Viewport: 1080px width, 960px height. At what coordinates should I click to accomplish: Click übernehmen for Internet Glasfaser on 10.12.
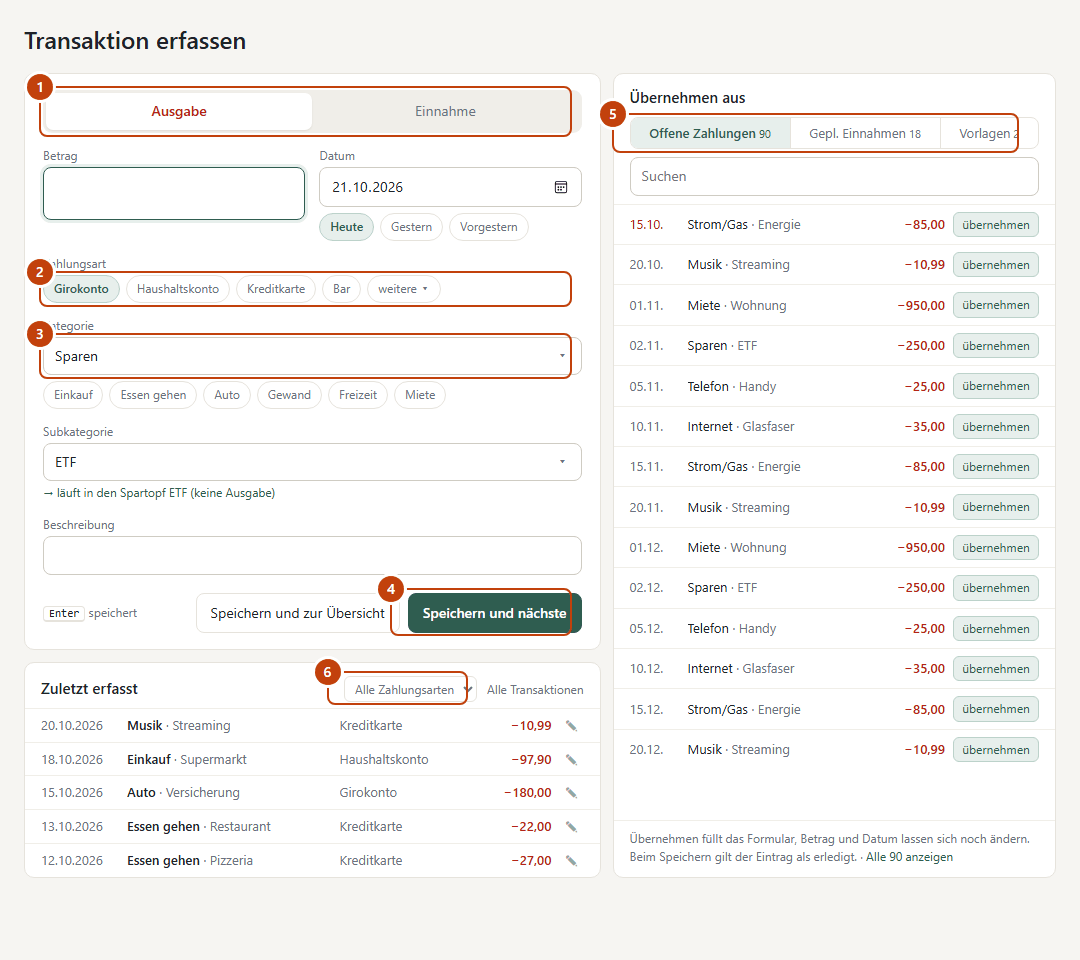(x=995, y=669)
